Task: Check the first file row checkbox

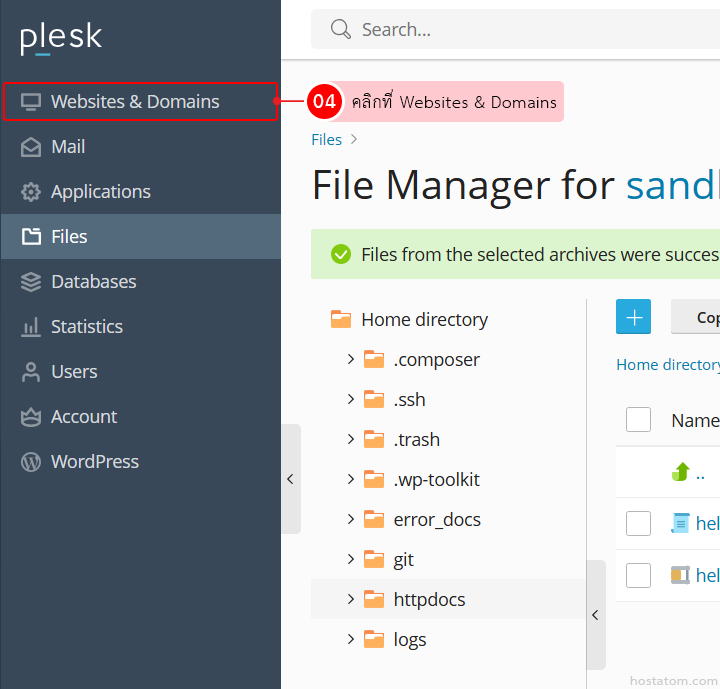Action: [x=638, y=523]
